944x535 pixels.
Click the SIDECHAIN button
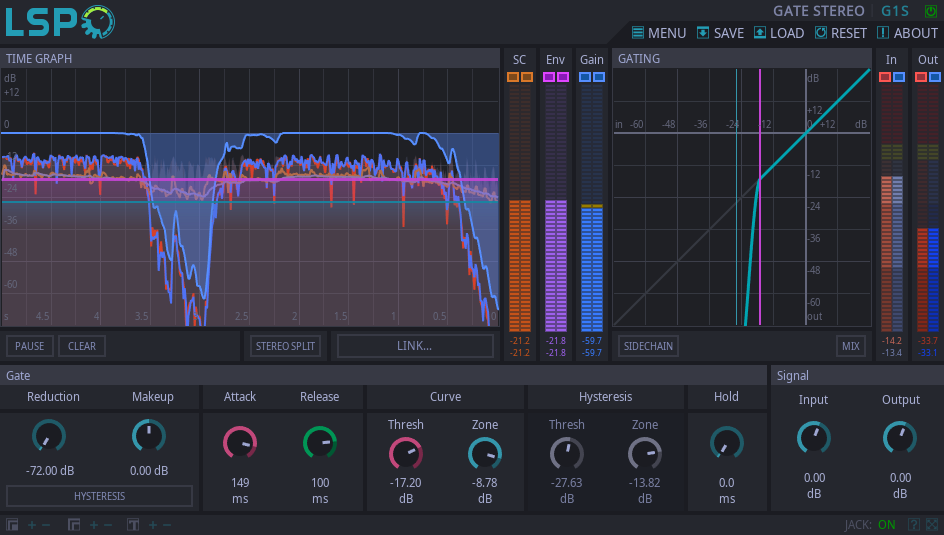coord(648,346)
